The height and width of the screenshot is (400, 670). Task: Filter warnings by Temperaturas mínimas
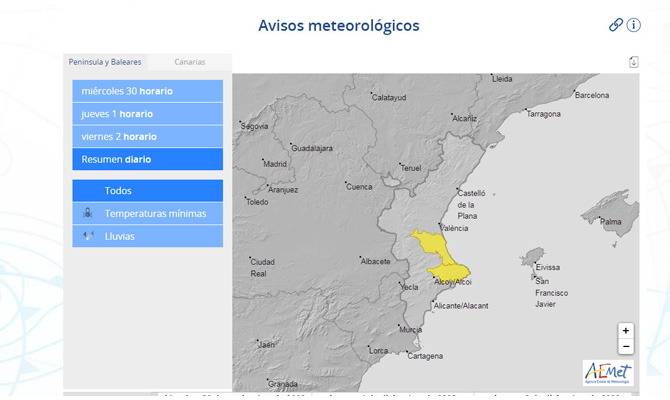147,213
